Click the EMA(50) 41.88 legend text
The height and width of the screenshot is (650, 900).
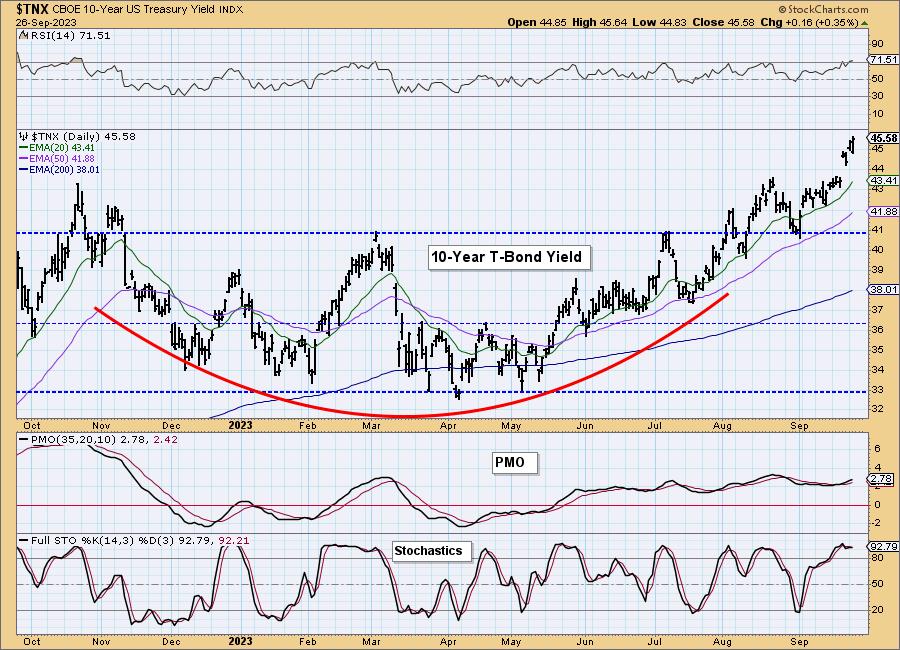point(62,158)
